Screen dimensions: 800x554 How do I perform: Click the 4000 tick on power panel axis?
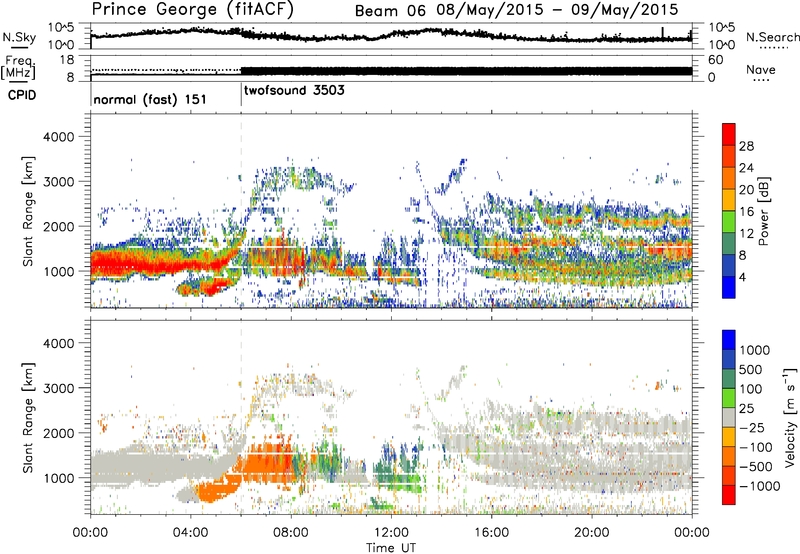pos(59,137)
